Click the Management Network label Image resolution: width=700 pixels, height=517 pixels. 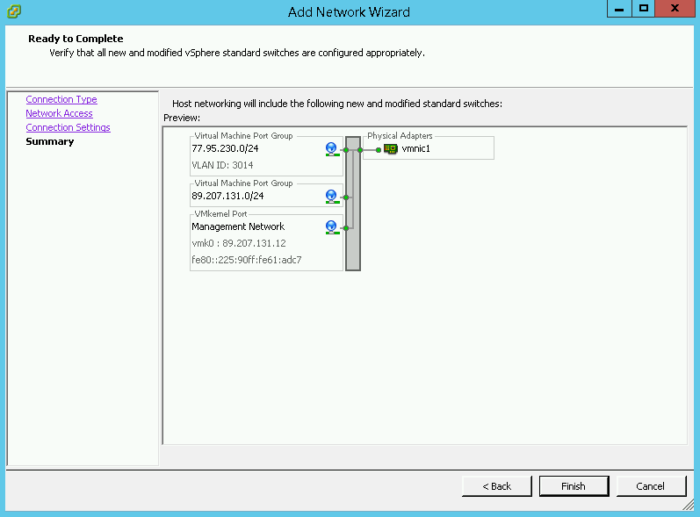(x=238, y=227)
